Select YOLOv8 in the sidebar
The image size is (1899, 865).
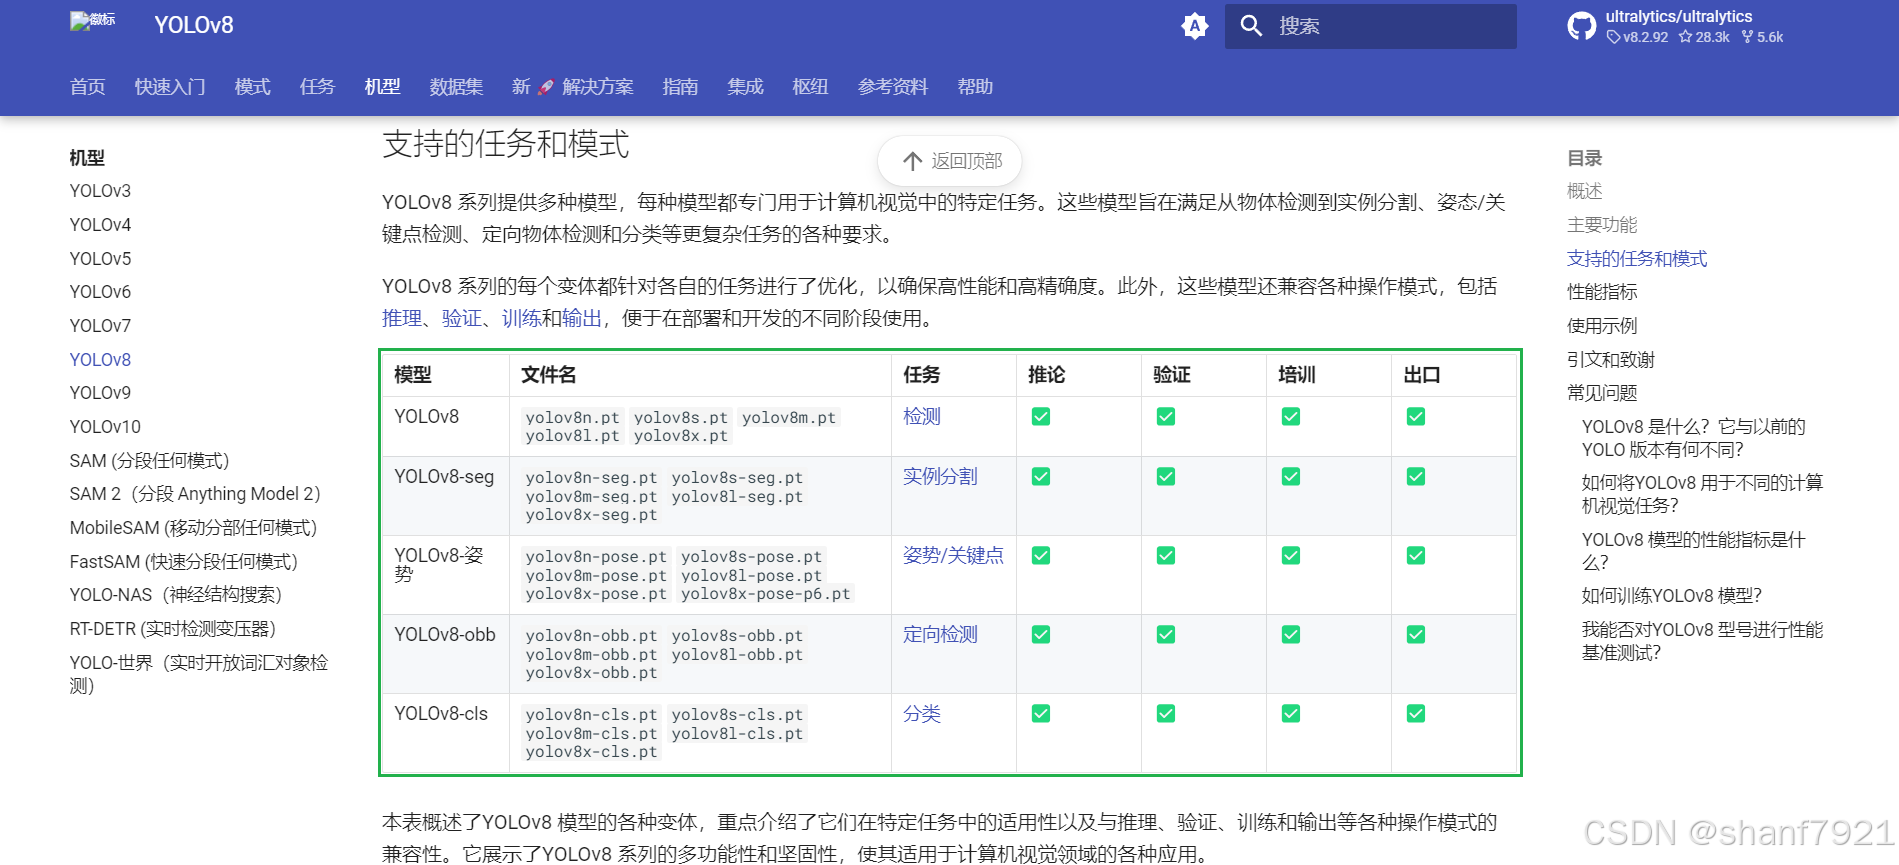coord(100,360)
